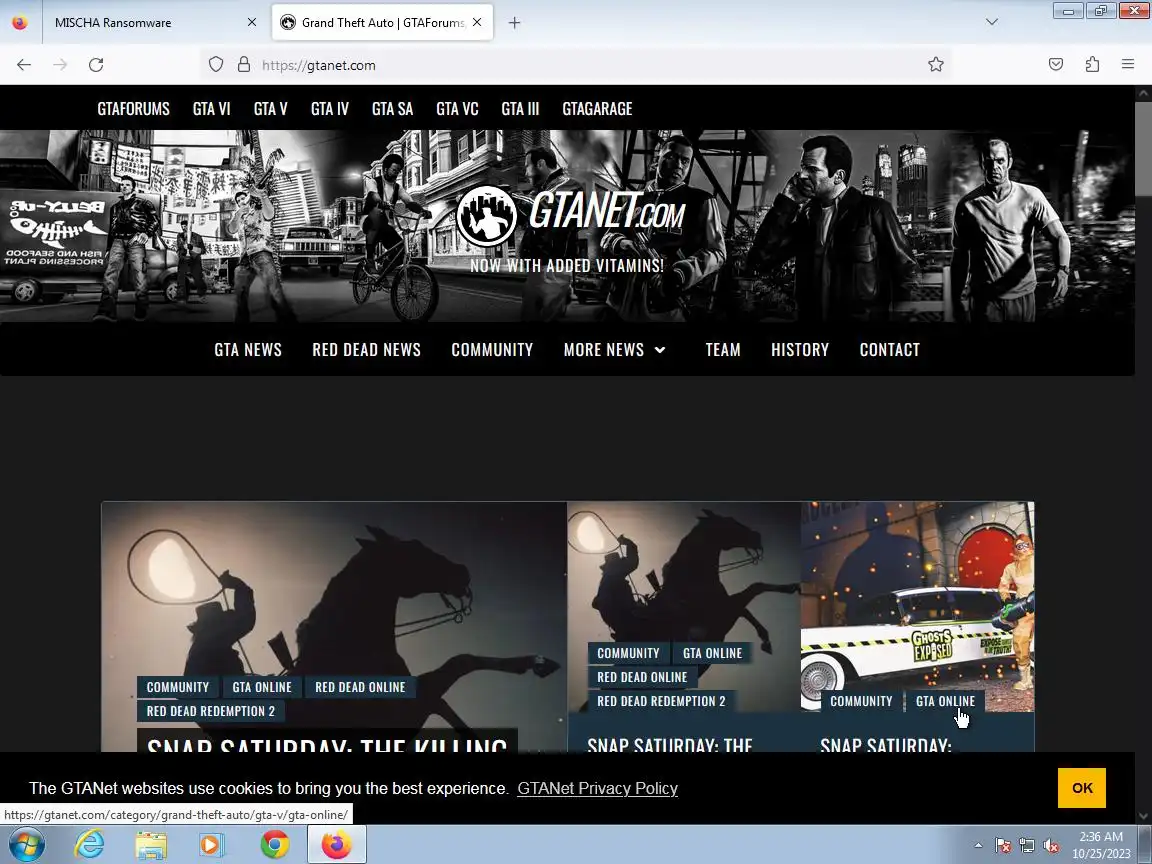Image resolution: width=1152 pixels, height=864 pixels.
Task: Open the GTANet Privacy Policy link
Action: pos(597,788)
